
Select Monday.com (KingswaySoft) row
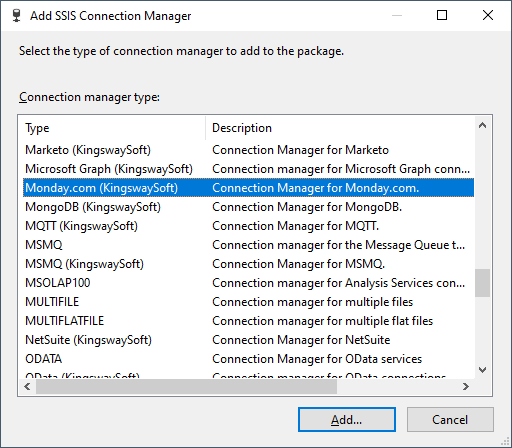[248, 188]
